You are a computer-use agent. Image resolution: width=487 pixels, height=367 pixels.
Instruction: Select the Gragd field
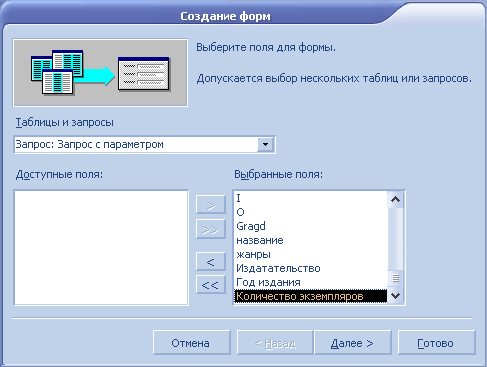tap(311, 226)
